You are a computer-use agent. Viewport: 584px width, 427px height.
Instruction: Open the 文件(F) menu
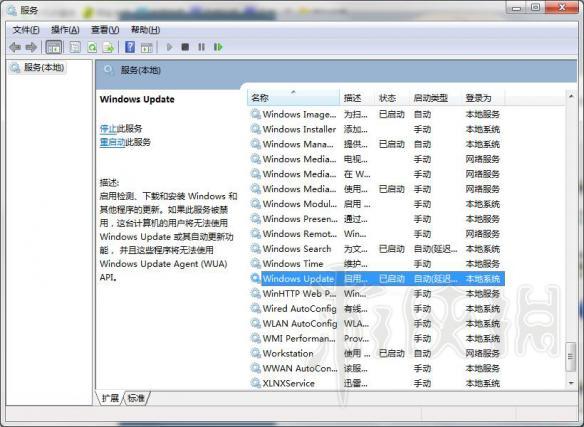[26, 30]
